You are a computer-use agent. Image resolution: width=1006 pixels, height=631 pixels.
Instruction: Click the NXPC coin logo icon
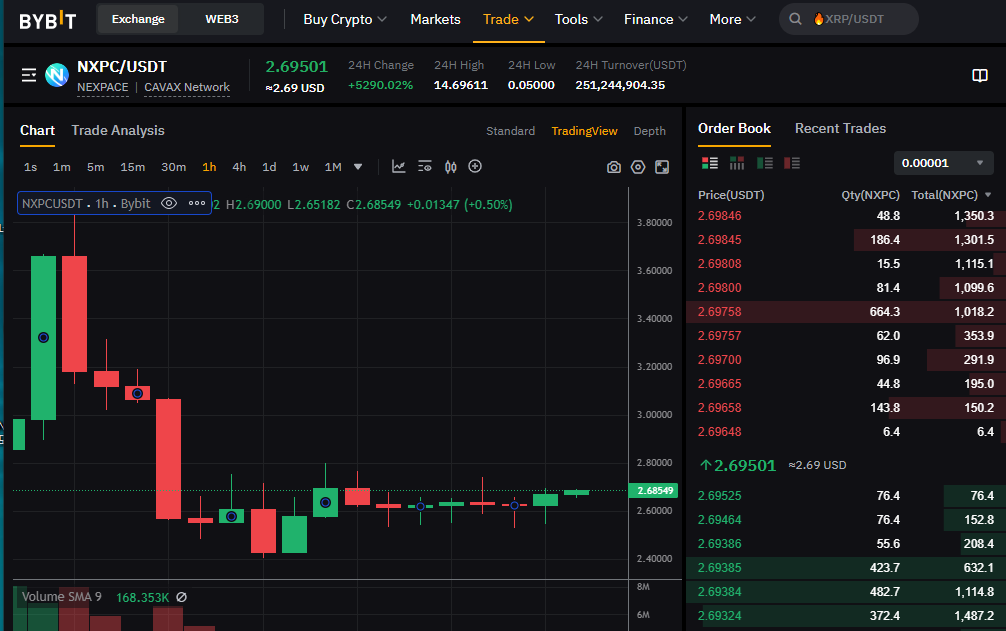point(56,75)
